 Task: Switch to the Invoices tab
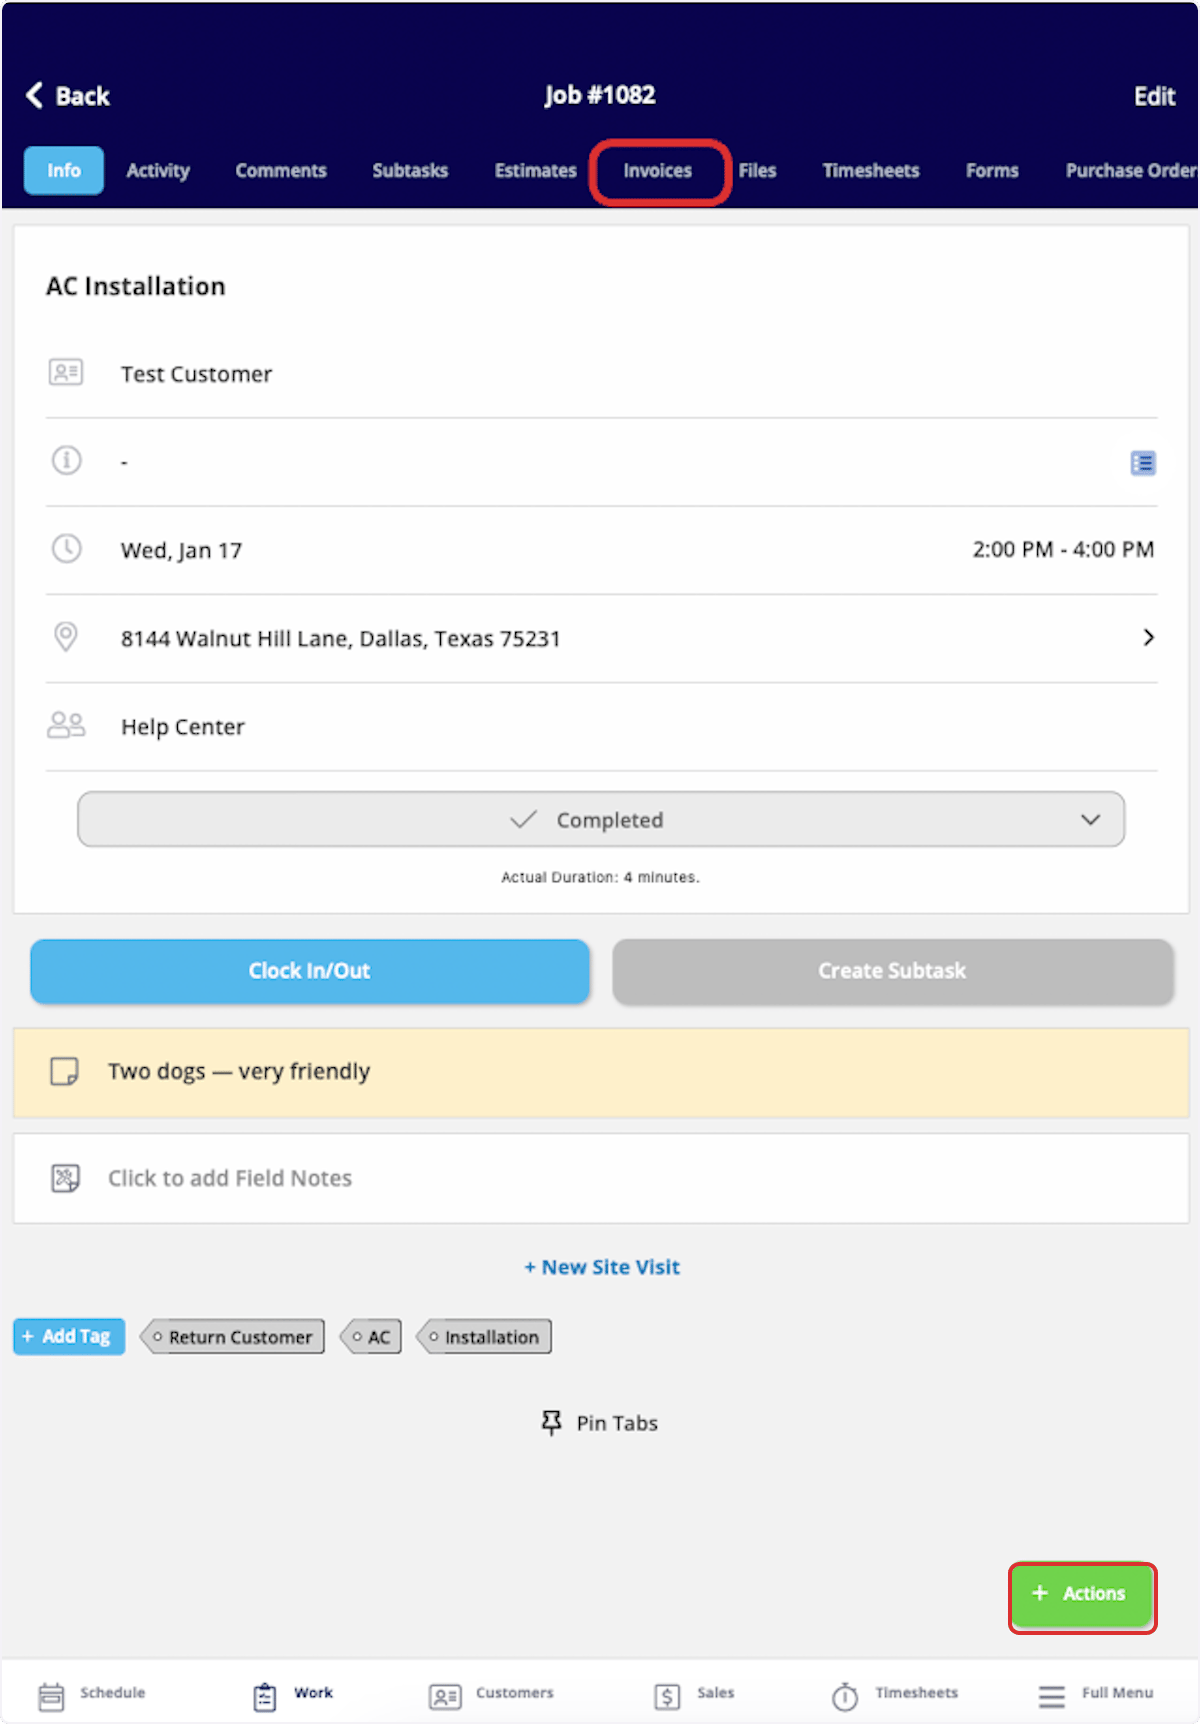658,171
